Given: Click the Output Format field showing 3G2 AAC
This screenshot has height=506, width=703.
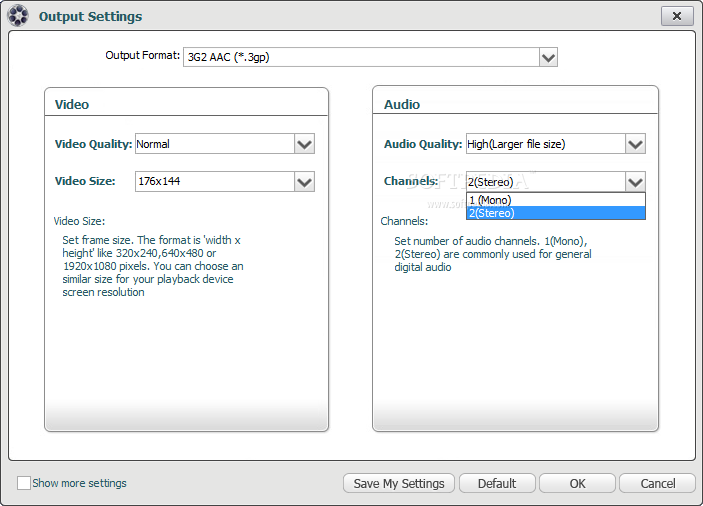Looking at the screenshot, I should tap(360, 57).
